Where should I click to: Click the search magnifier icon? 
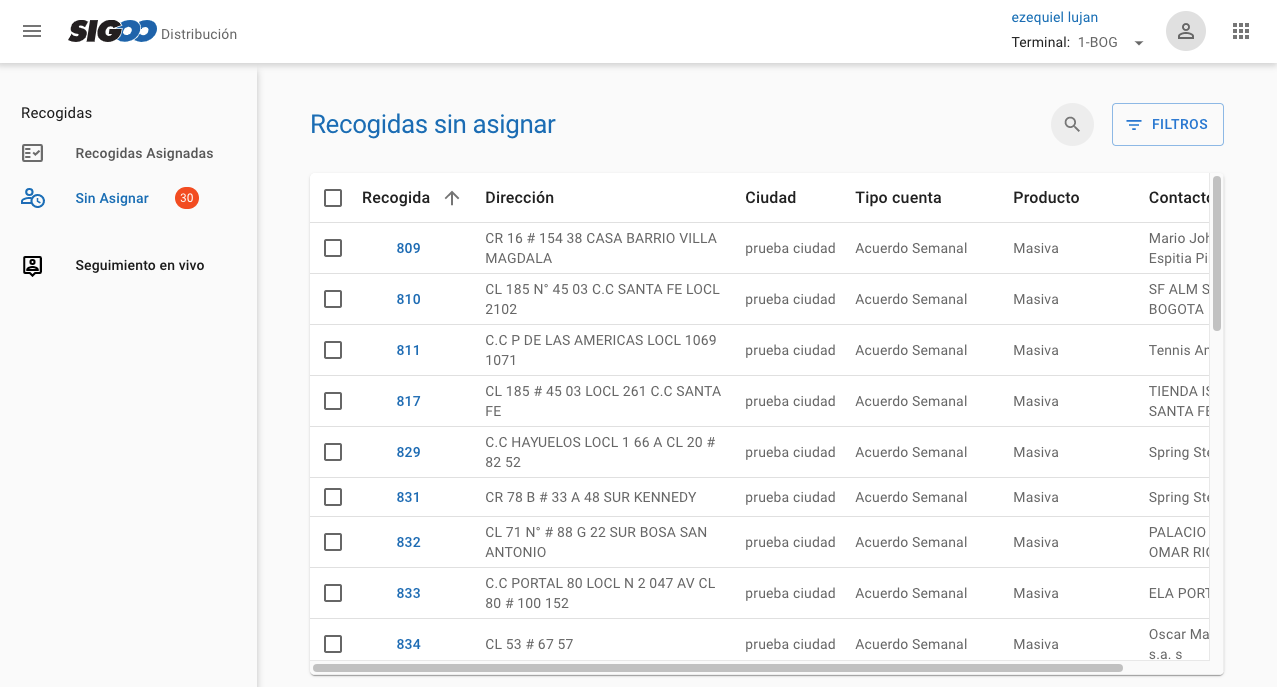tap(1072, 125)
